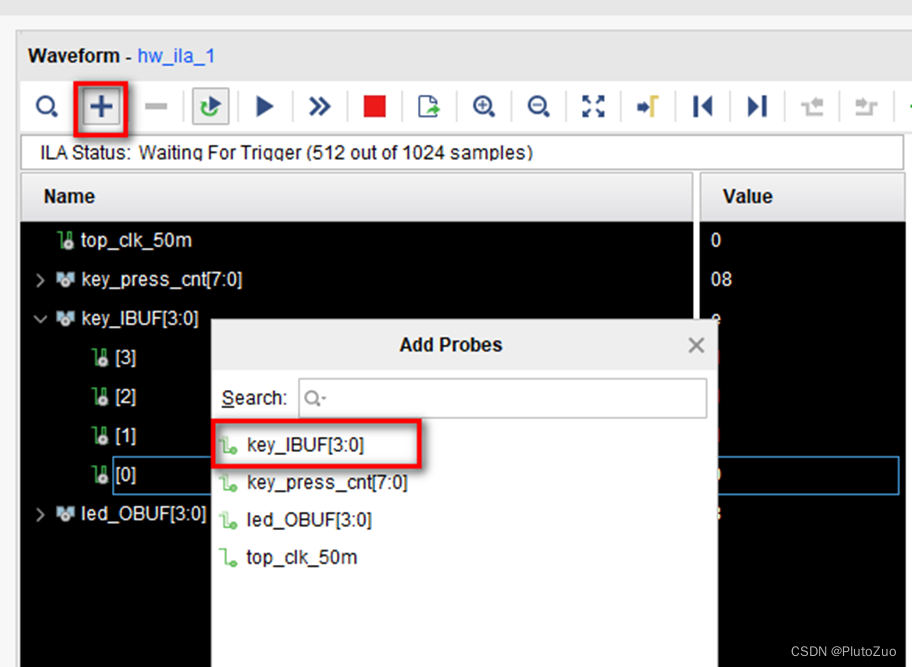
Task: Click the double-arrow run immediately icon
Action: [318, 106]
